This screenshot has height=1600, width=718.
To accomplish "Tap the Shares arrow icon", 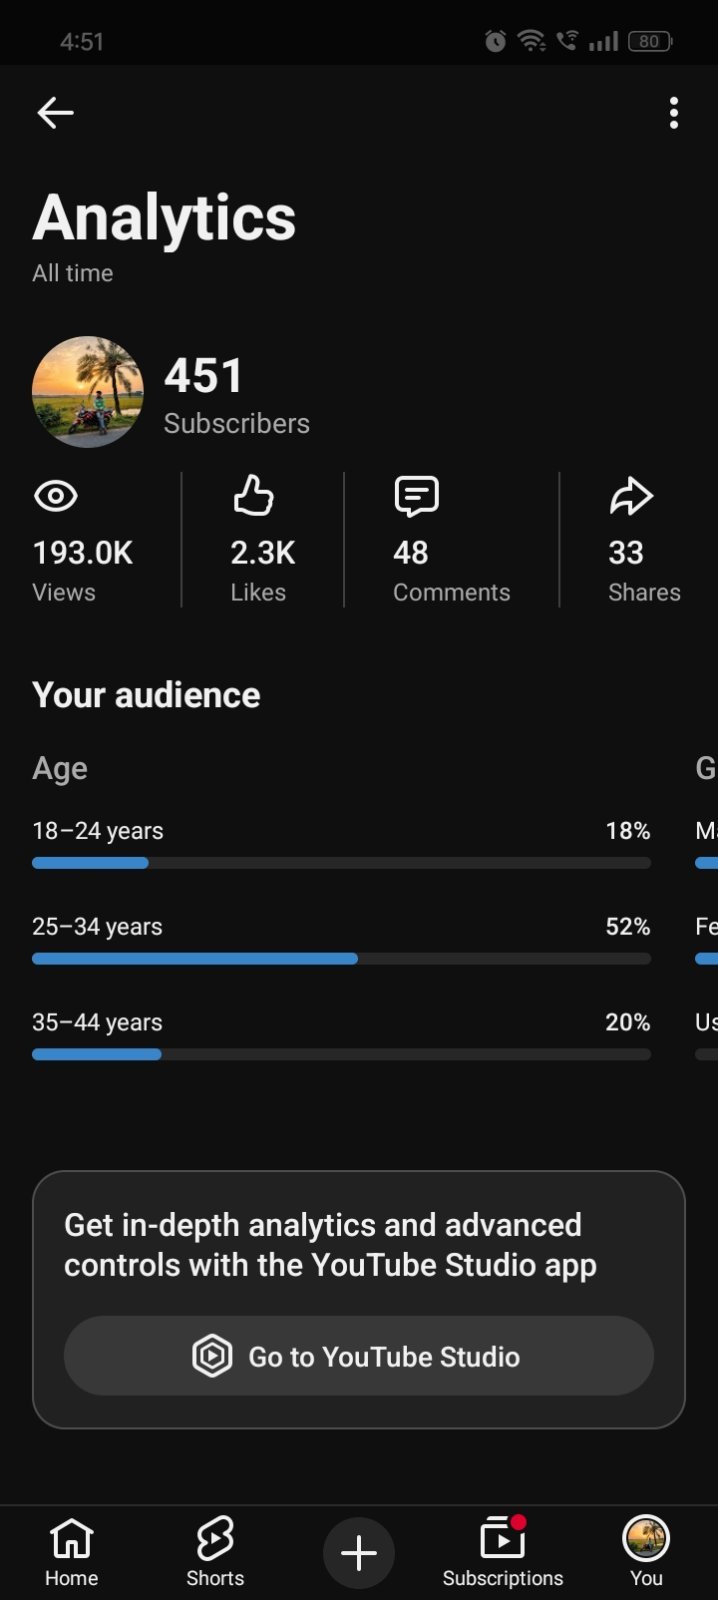I will 631,496.
